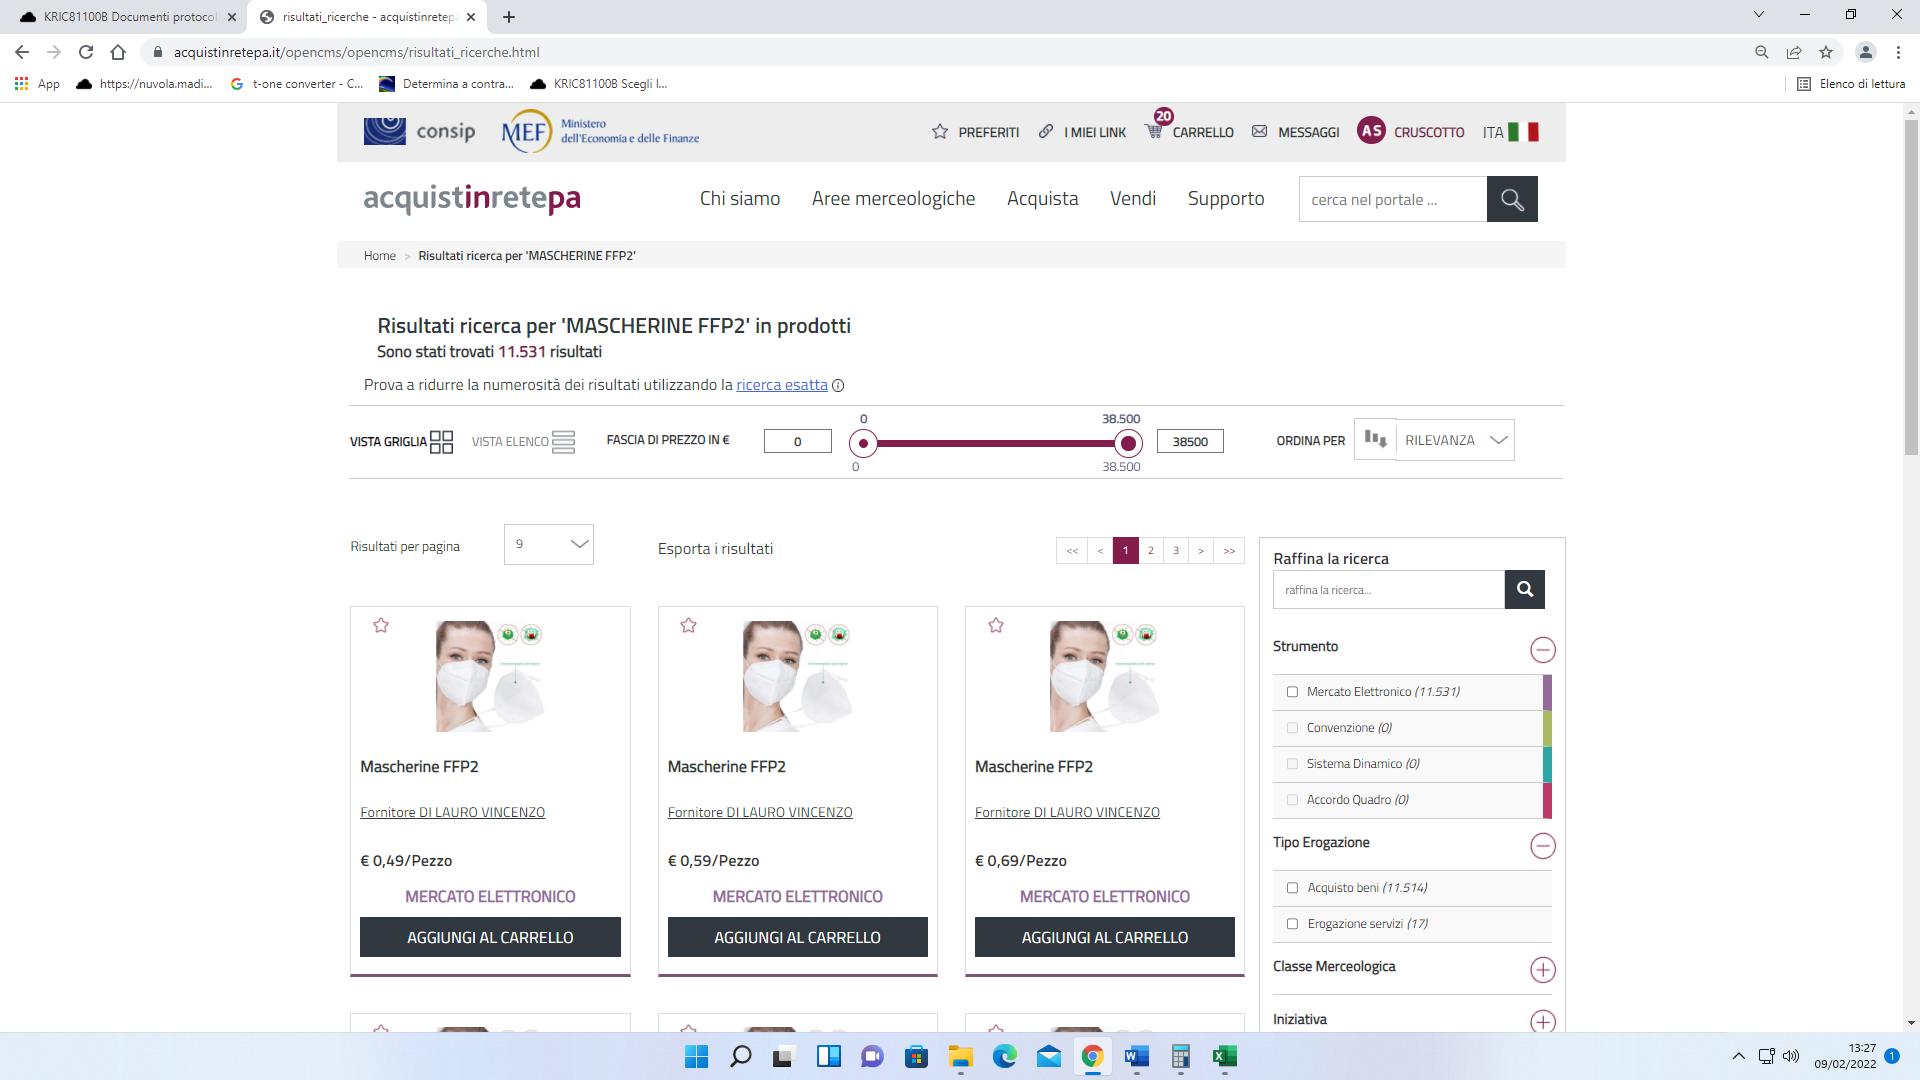Click the portal search magnifier button
This screenshot has height=1080, width=1920.
tap(1512, 200)
